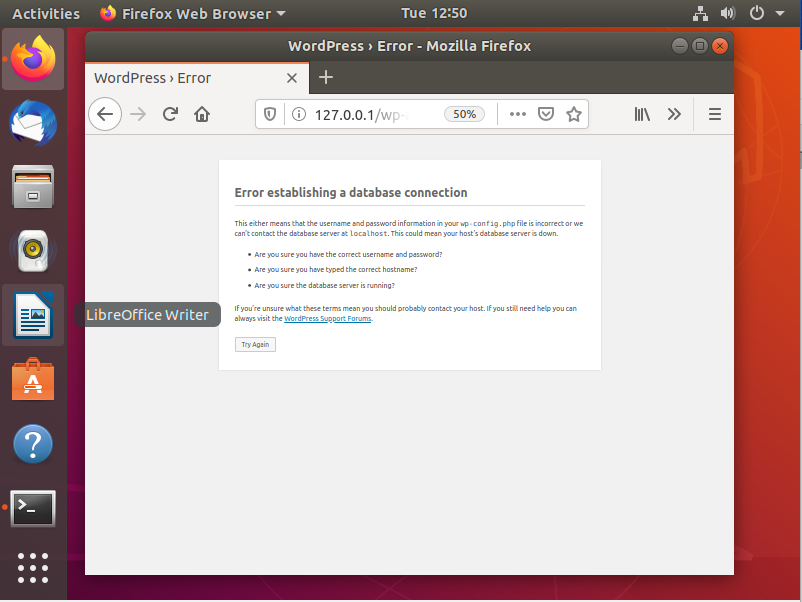Open the Library bookmarks and history icon
Screen dimensions: 802x602
coord(642,114)
